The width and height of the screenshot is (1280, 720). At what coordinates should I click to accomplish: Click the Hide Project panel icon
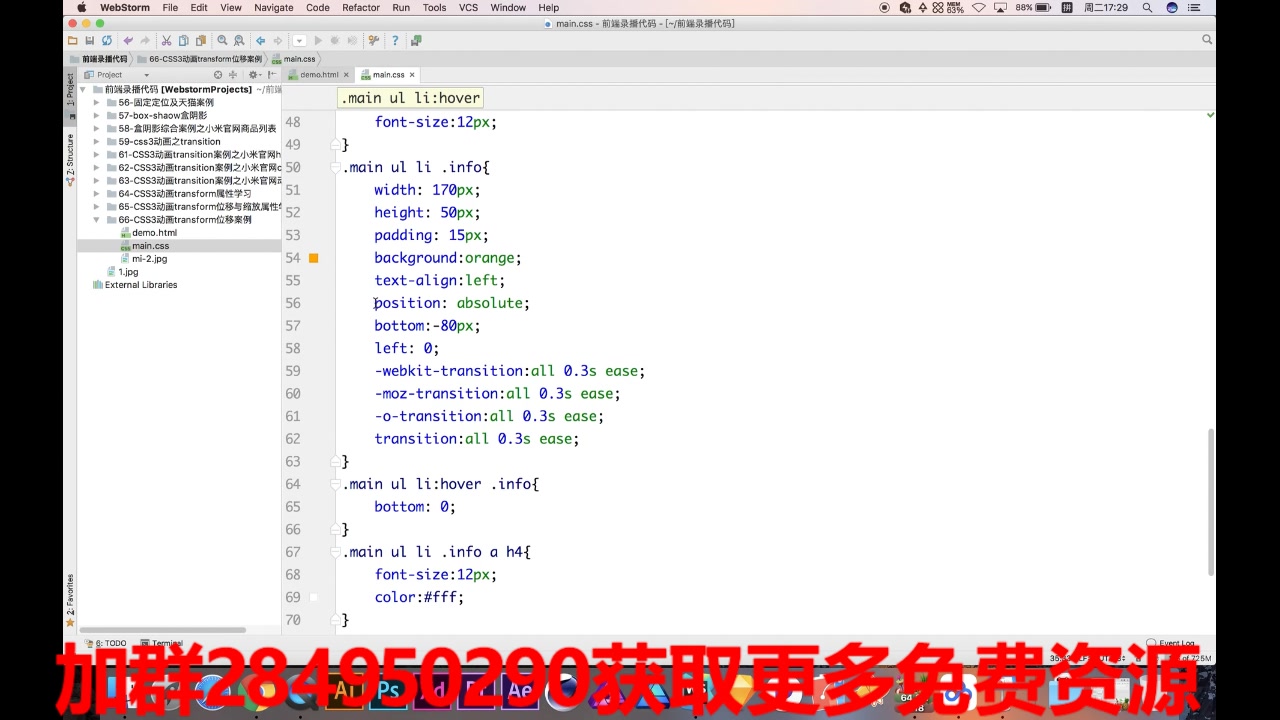(271, 75)
